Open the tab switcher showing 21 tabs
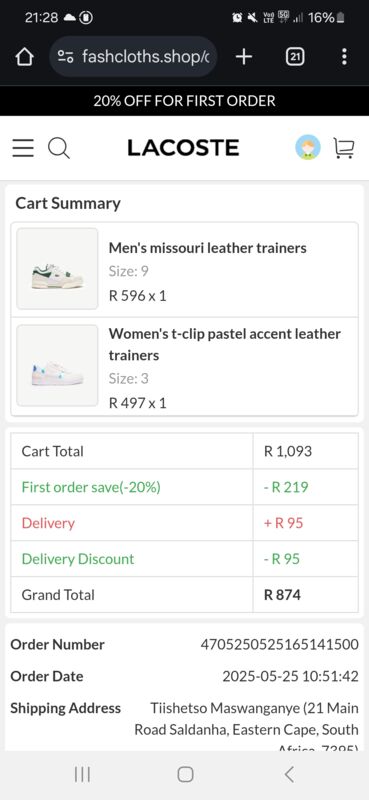This screenshot has width=369, height=800. click(x=294, y=57)
